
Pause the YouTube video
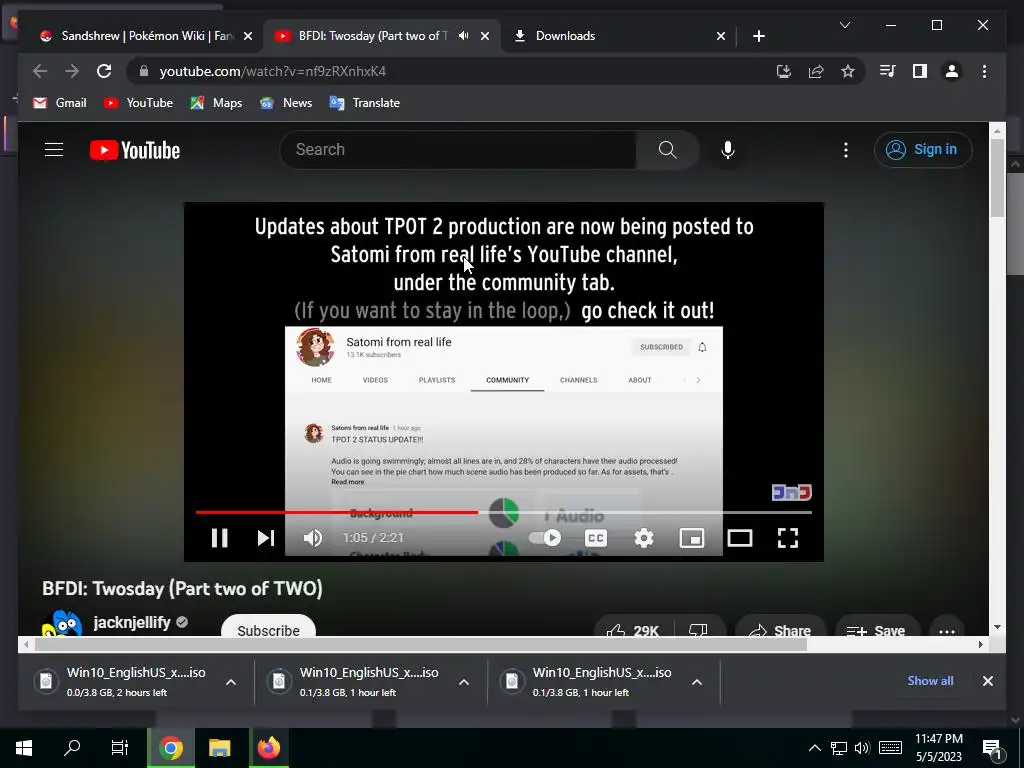219,537
